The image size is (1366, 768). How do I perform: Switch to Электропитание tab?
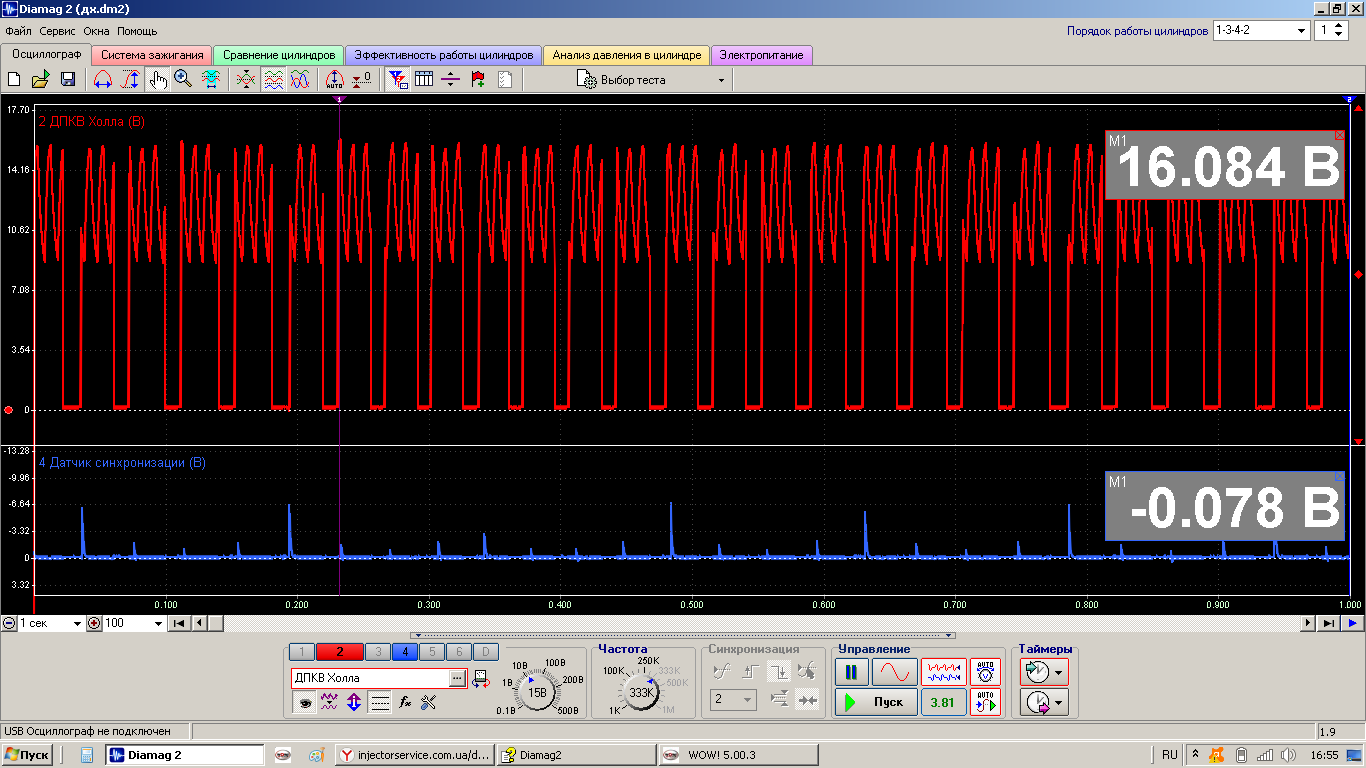(761, 55)
